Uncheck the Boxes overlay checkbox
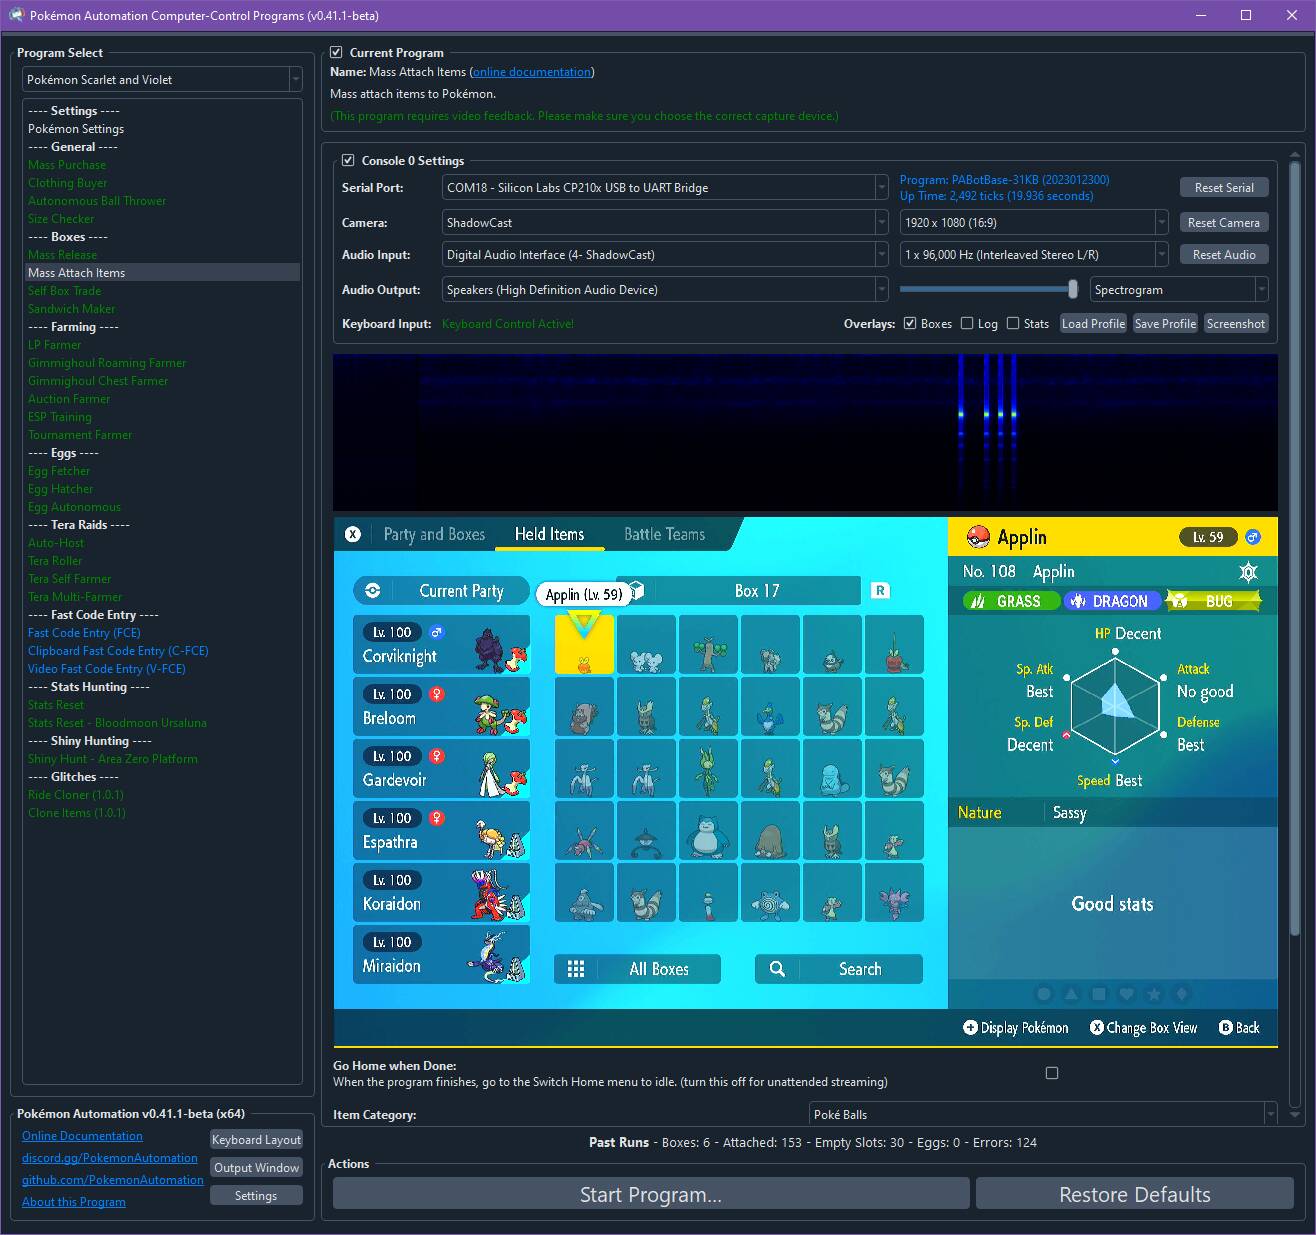The width and height of the screenshot is (1316, 1235). click(910, 324)
